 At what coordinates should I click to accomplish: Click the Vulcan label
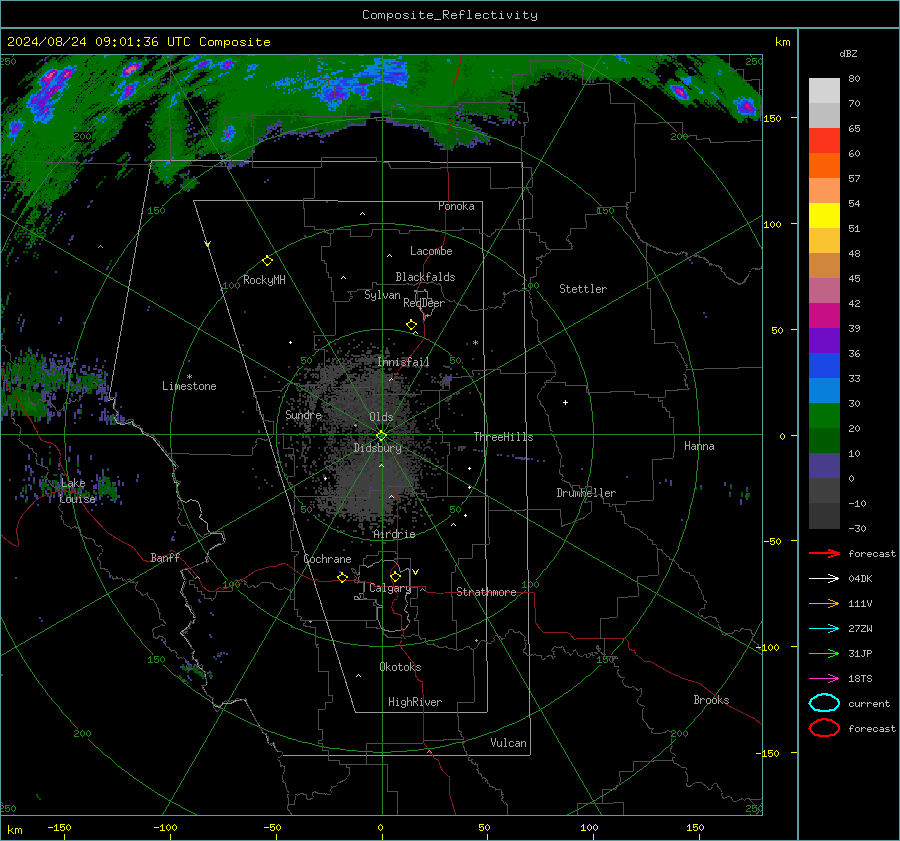509,743
